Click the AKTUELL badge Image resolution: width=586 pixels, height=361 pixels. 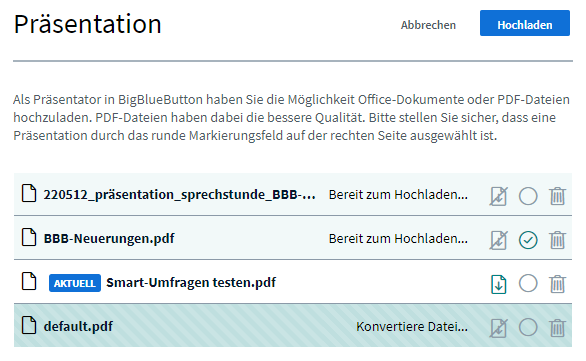[x=75, y=283]
